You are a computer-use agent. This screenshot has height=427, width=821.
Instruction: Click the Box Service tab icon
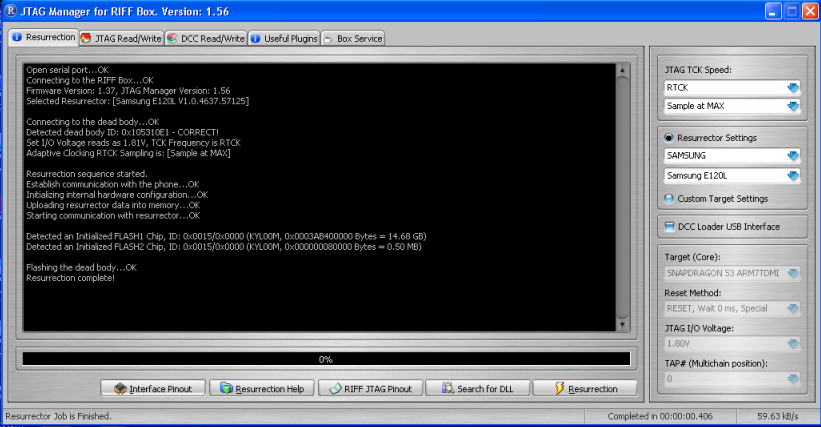pyautogui.click(x=328, y=39)
